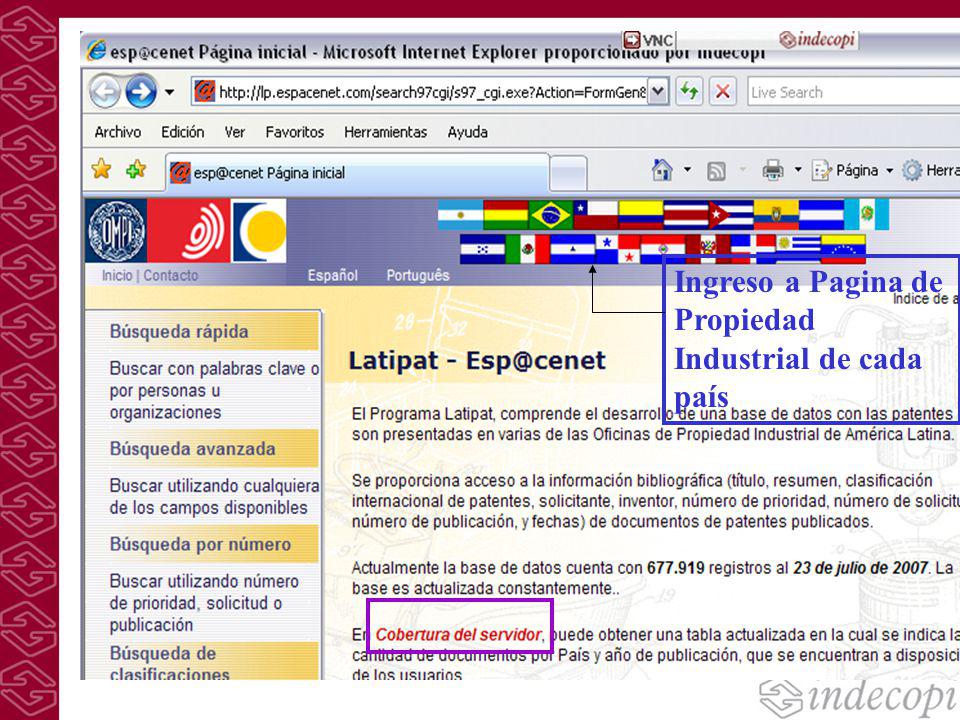
Task: Click the Mexico flag
Action: pos(528,249)
